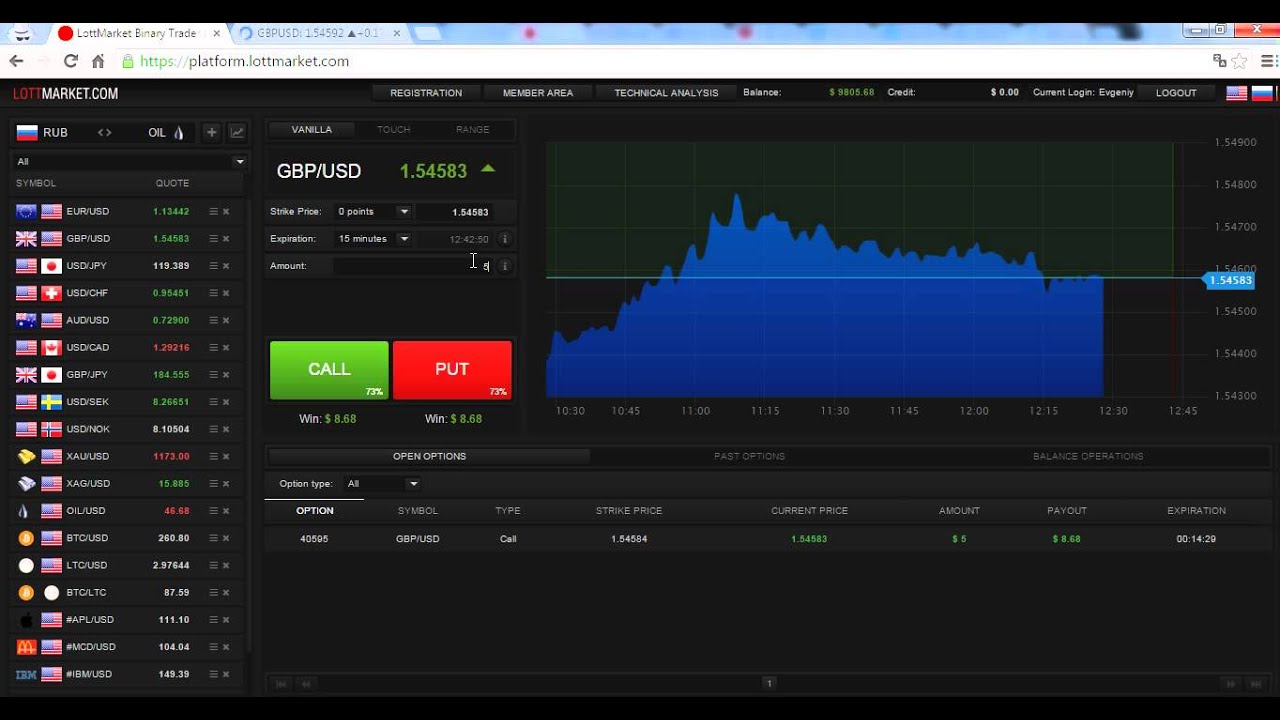Open the 'All' symbol filter dropdown
Viewport: 1280px width, 720px height.
coord(129,161)
